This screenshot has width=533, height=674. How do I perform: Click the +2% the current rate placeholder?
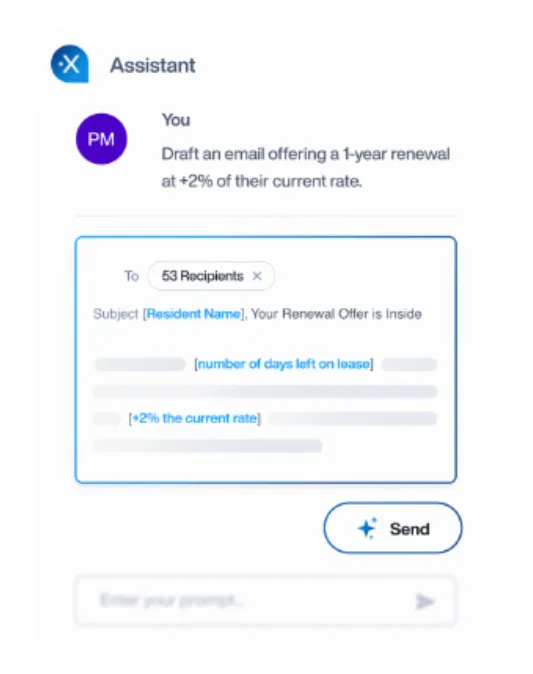[x=195, y=418]
